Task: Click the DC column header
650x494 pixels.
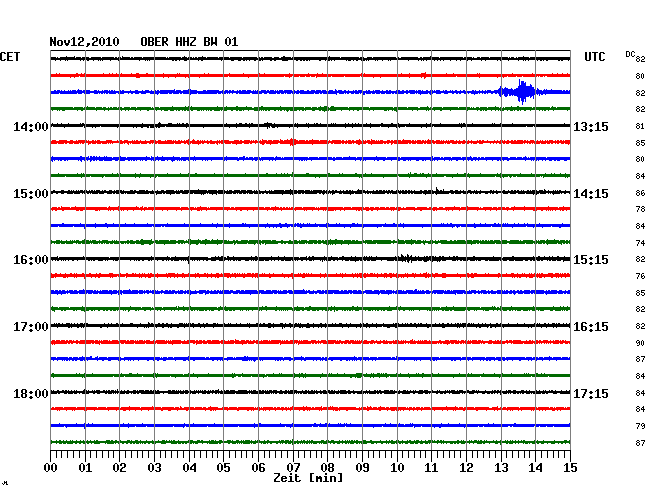Action: (x=630, y=54)
